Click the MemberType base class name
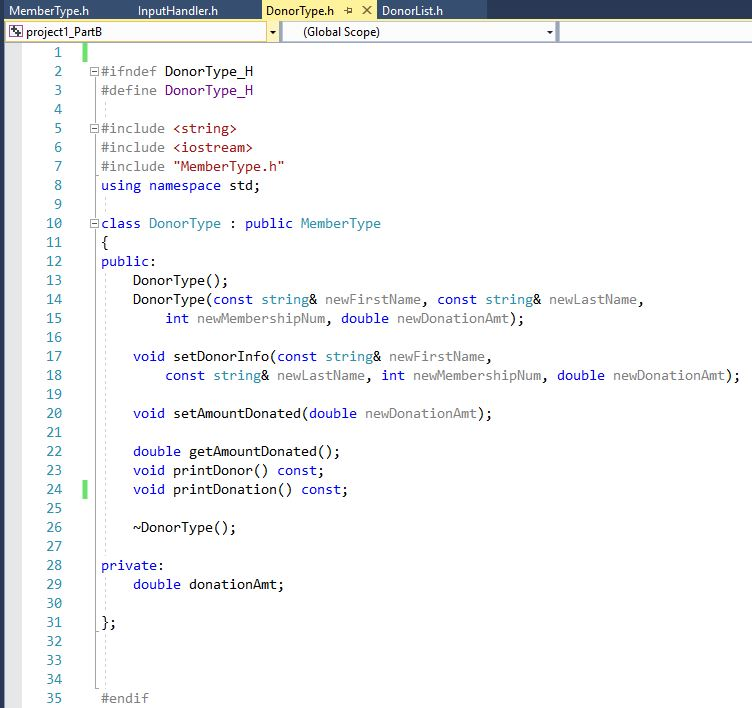Screen dimensions: 752x708 [x=341, y=223]
